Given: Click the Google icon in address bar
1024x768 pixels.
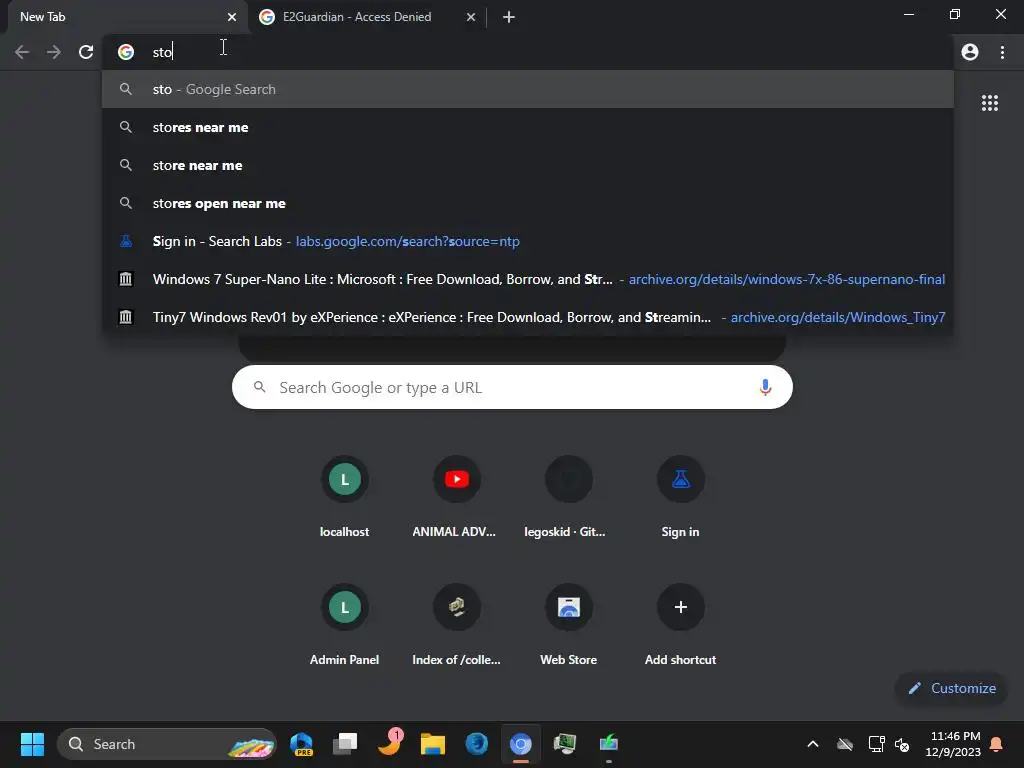Looking at the screenshot, I should tap(126, 52).
